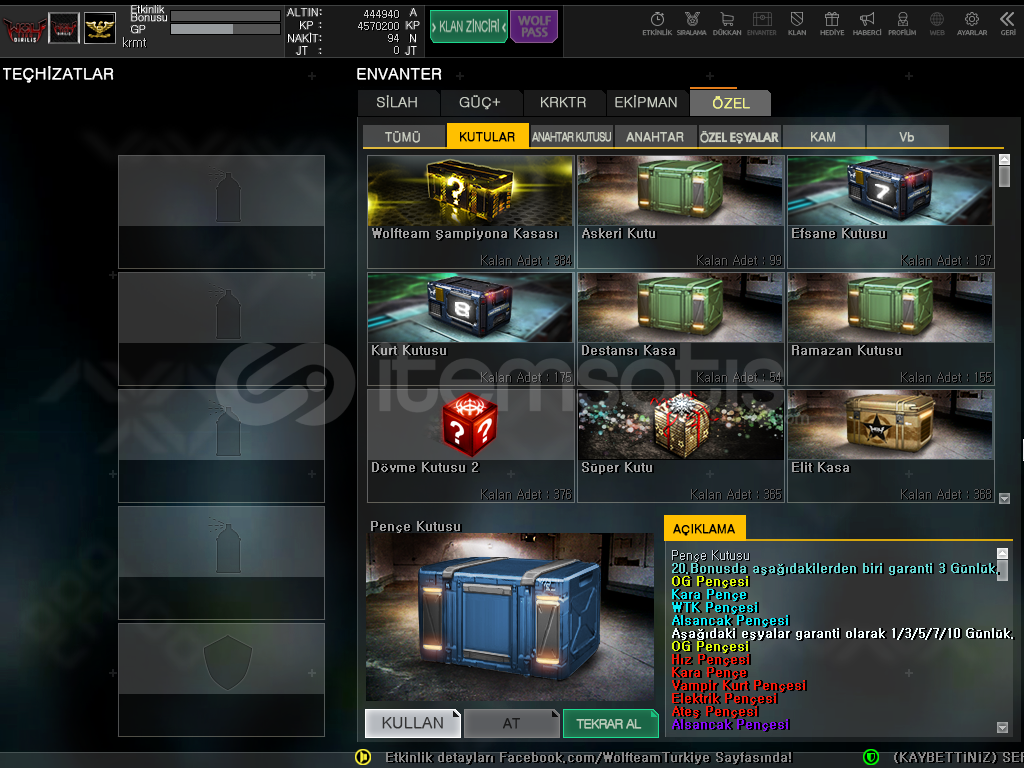The width and height of the screenshot is (1024, 768).
Task: Open the ÖZEL EŞYALAR sub-tab
Action: (739, 136)
